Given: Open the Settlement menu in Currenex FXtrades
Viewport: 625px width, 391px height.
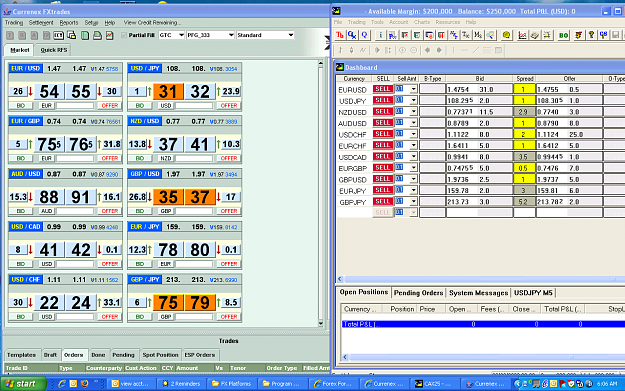Looking at the screenshot, I should 41,23.
